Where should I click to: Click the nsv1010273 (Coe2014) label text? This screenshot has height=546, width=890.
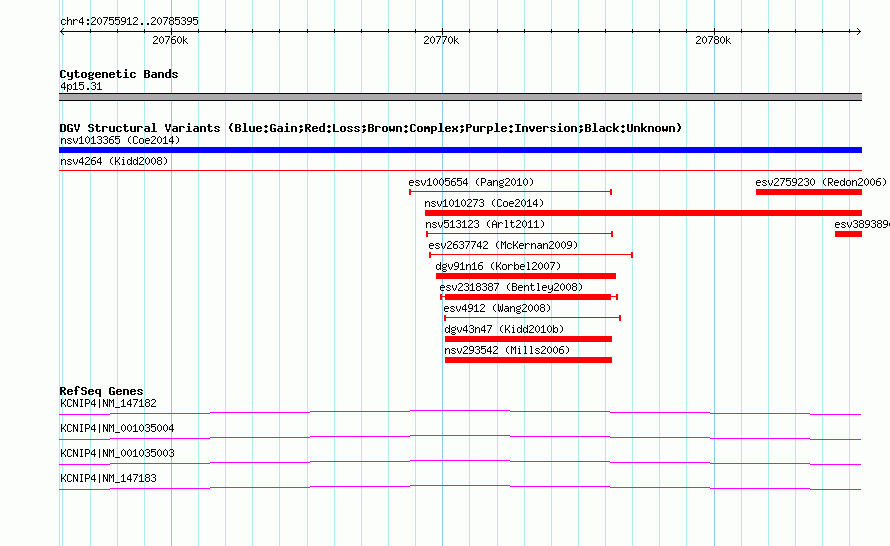(x=484, y=203)
